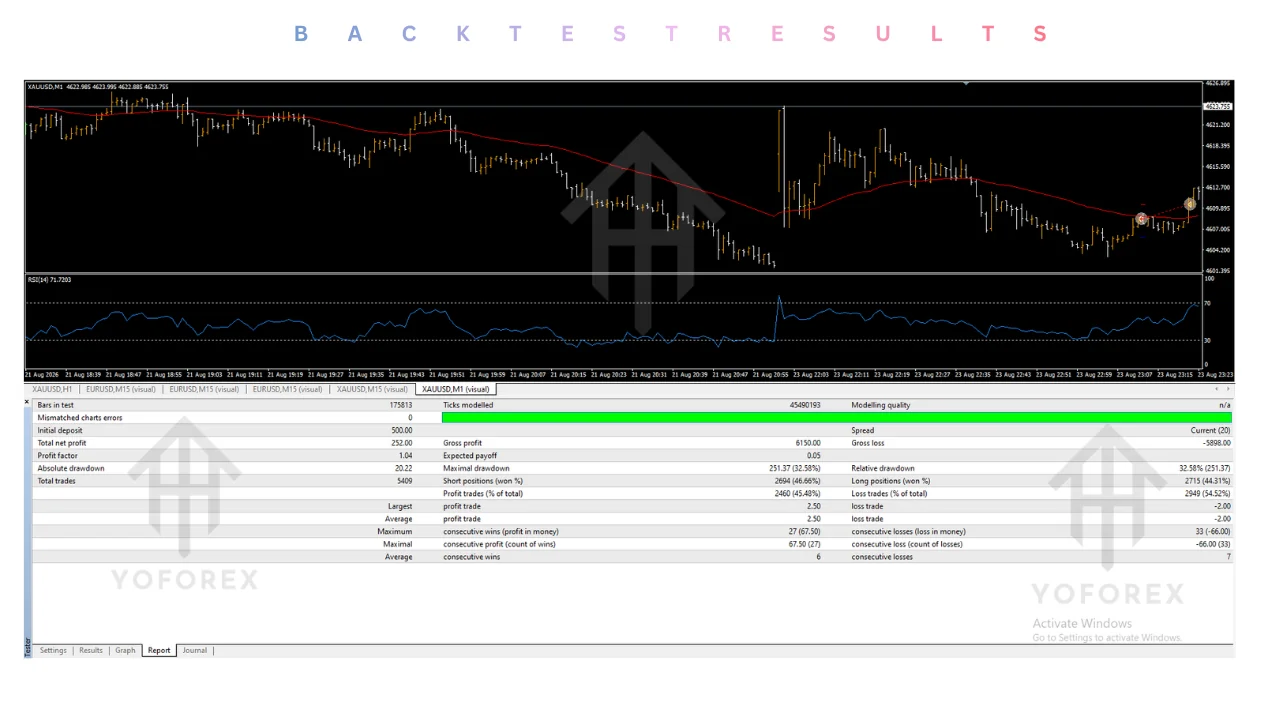Close the Tester panel with the x

(x=27, y=402)
